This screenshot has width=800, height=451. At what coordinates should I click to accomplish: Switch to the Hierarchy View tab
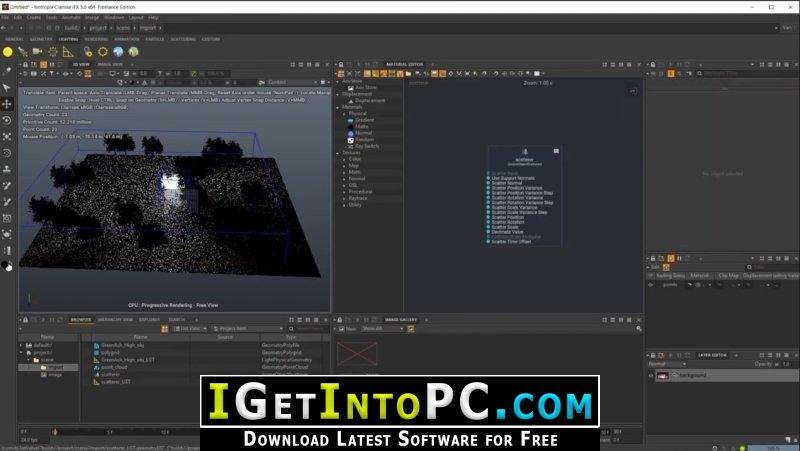pyautogui.click(x=115, y=320)
